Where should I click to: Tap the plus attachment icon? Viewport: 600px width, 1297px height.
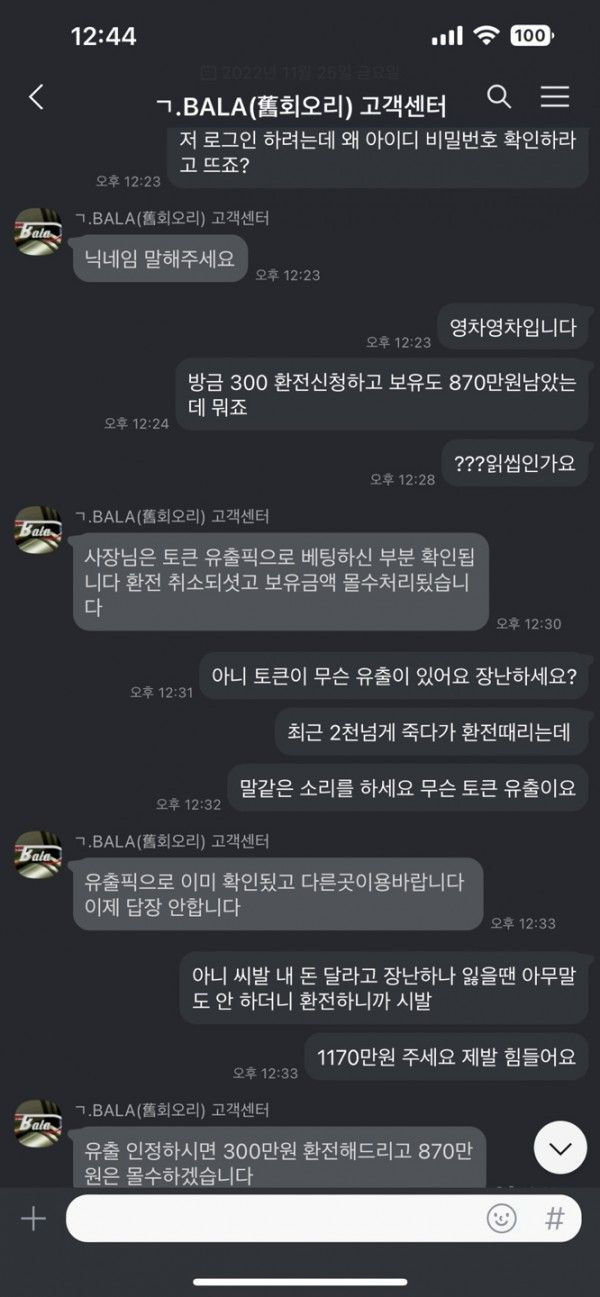coord(33,1218)
